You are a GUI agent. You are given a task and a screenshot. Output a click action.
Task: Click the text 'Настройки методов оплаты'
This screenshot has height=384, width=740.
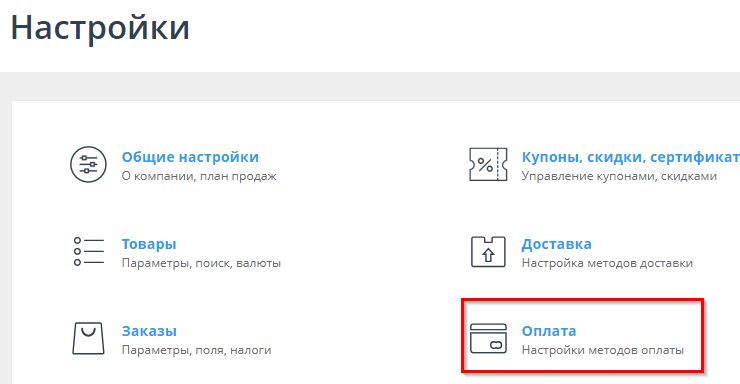(603, 350)
